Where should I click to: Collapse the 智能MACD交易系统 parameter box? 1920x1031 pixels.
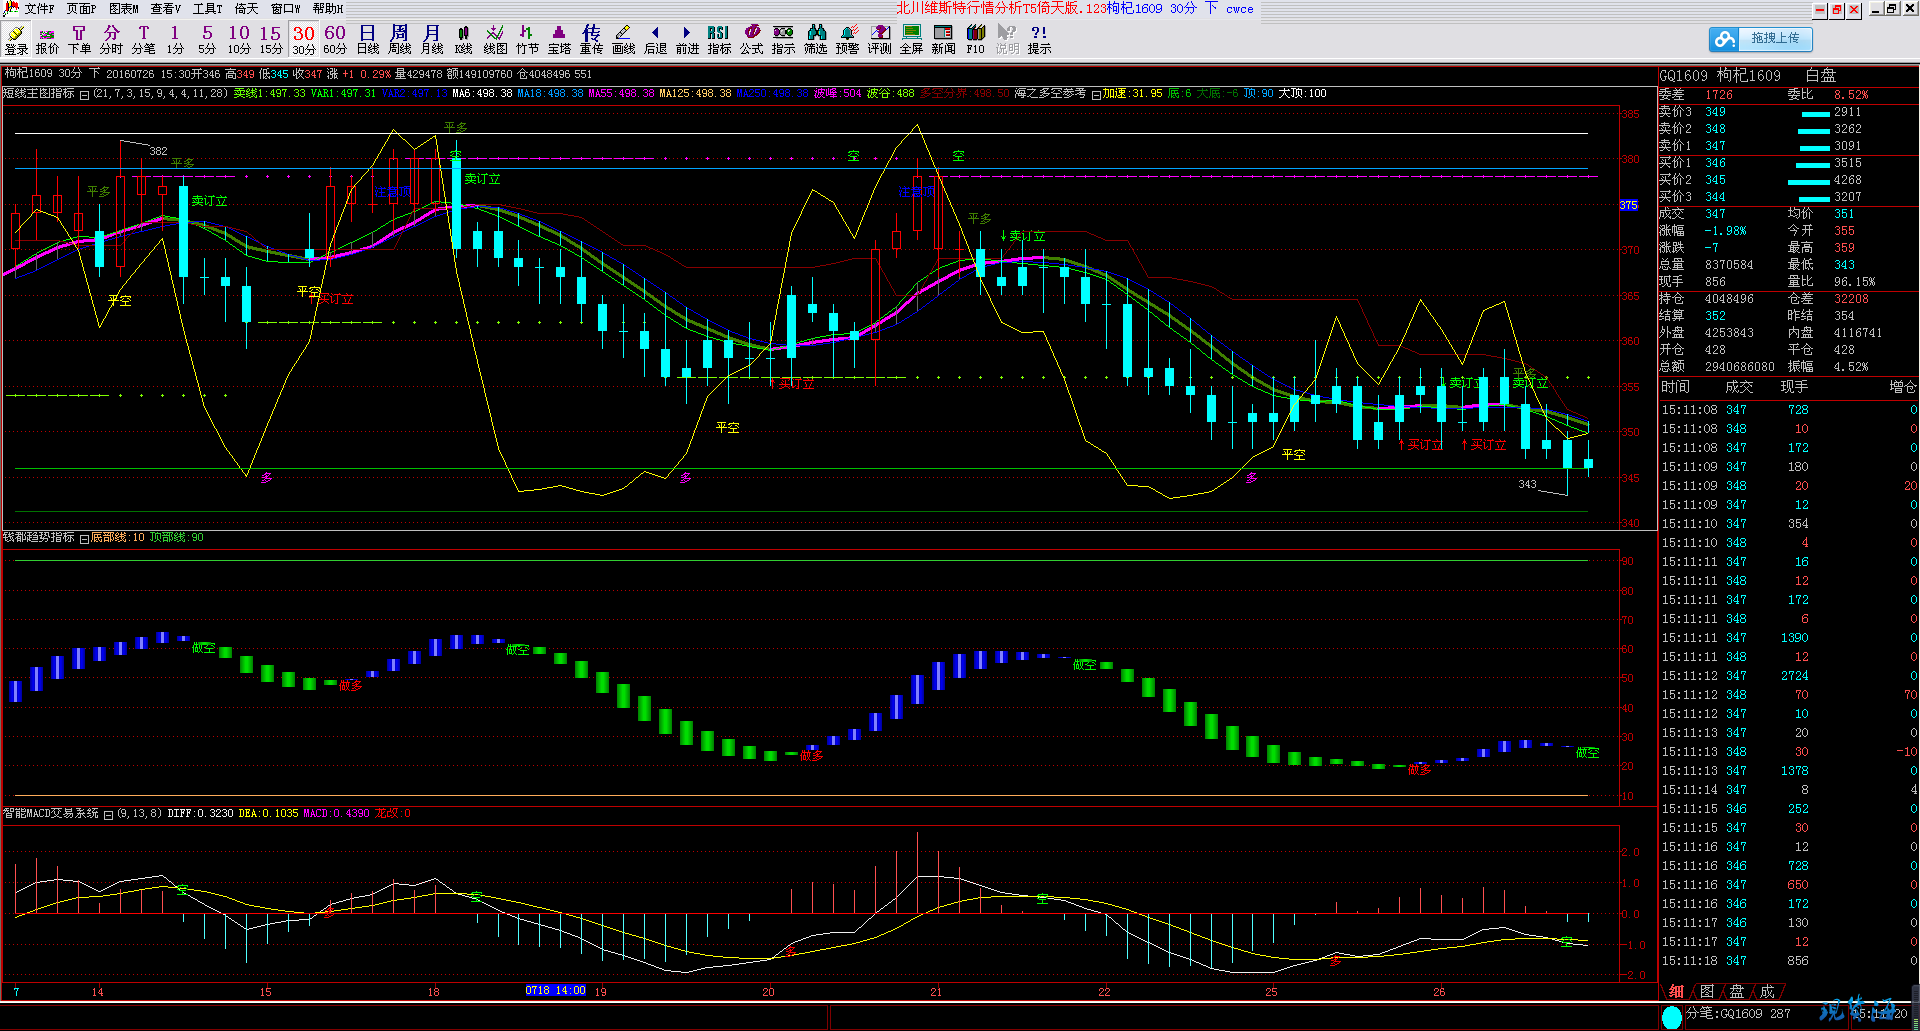point(108,814)
